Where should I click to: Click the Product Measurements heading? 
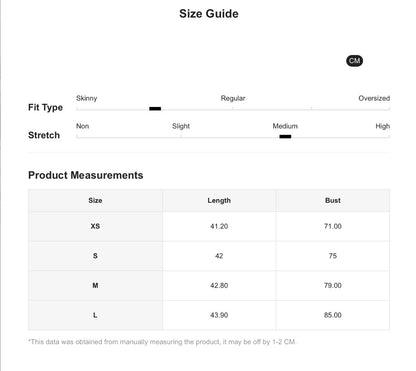(x=86, y=175)
